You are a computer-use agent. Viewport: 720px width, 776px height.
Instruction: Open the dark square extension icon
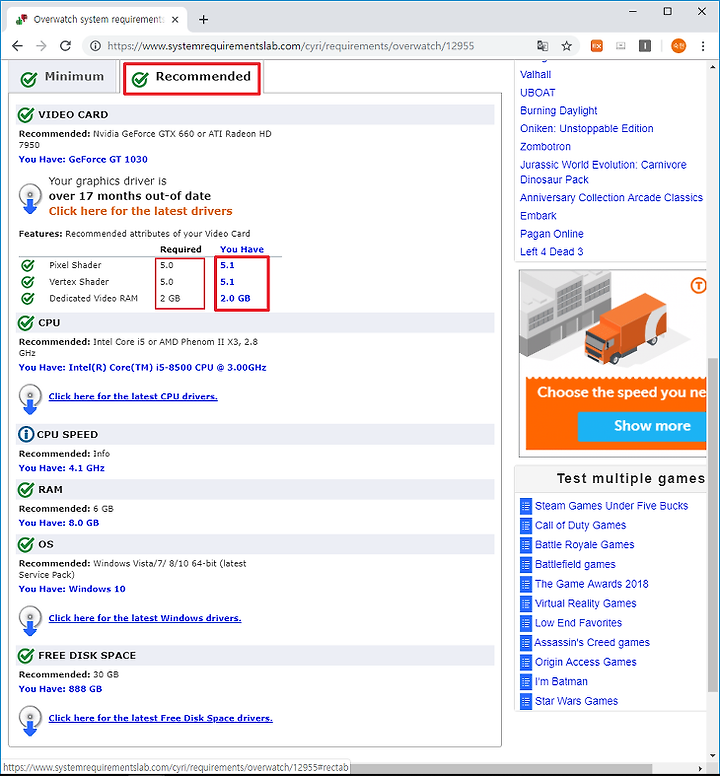[645, 46]
